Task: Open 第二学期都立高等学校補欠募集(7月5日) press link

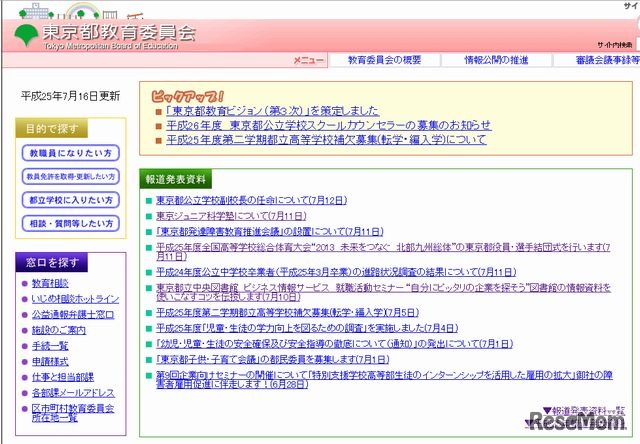Action: [287, 313]
